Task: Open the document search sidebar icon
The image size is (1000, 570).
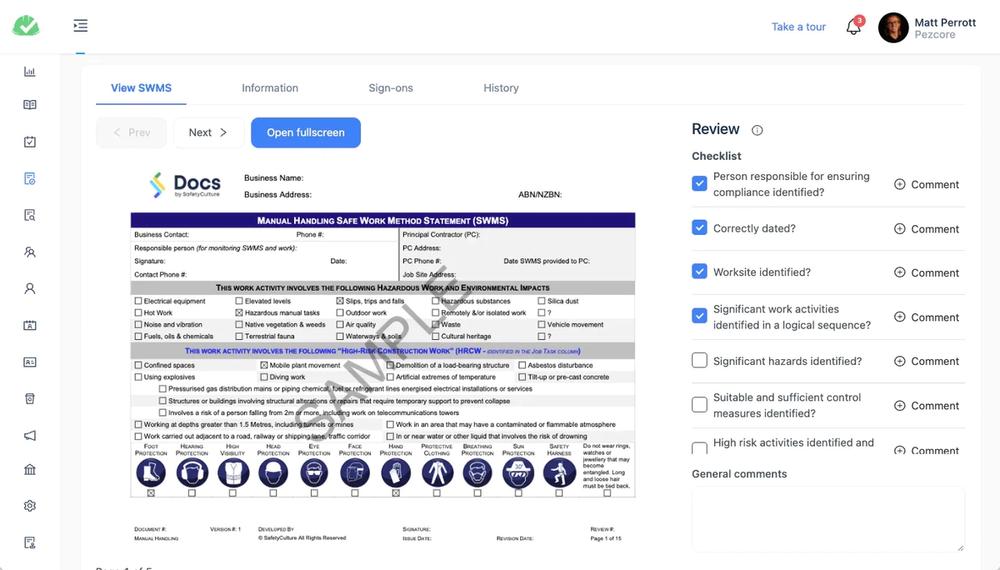Action: click(x=29, y=215)
